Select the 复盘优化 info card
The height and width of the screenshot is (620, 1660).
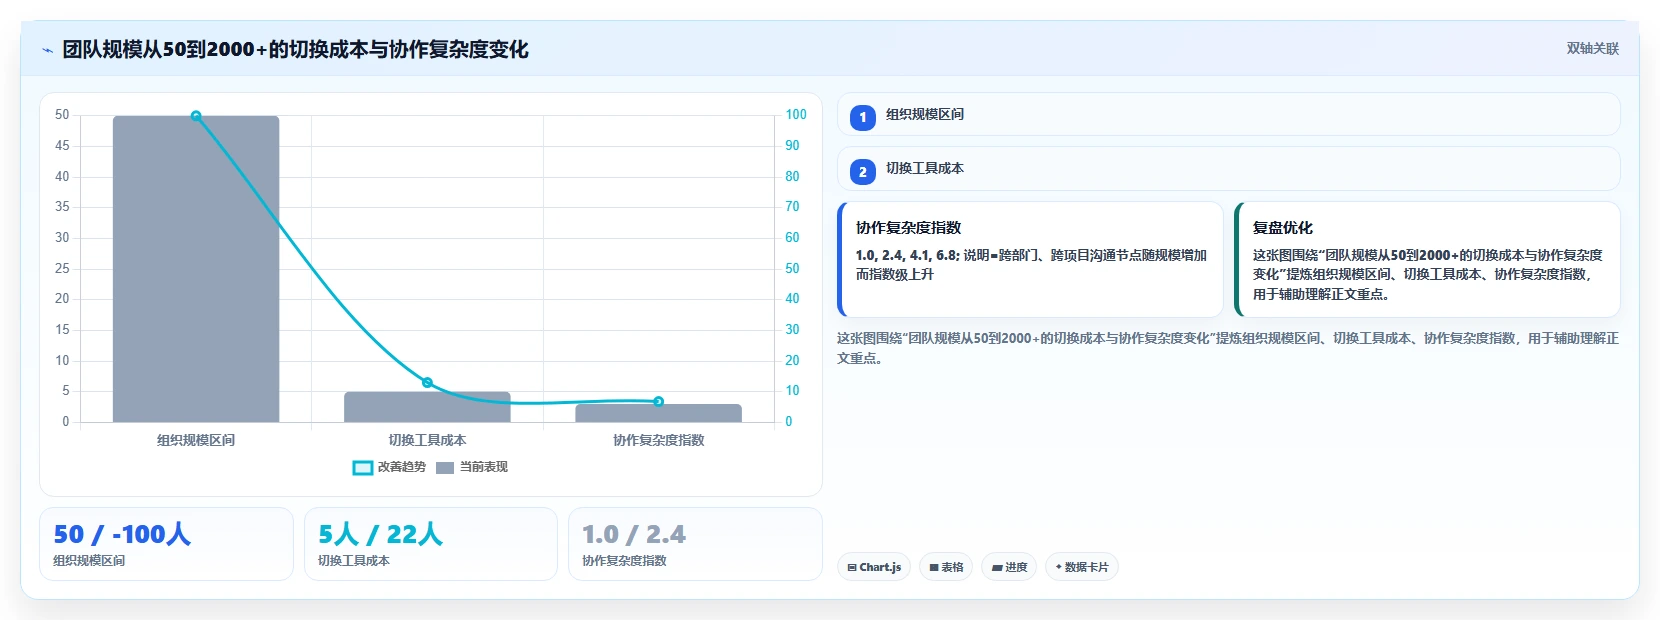pyautogui.click(x=1427, y=260)
